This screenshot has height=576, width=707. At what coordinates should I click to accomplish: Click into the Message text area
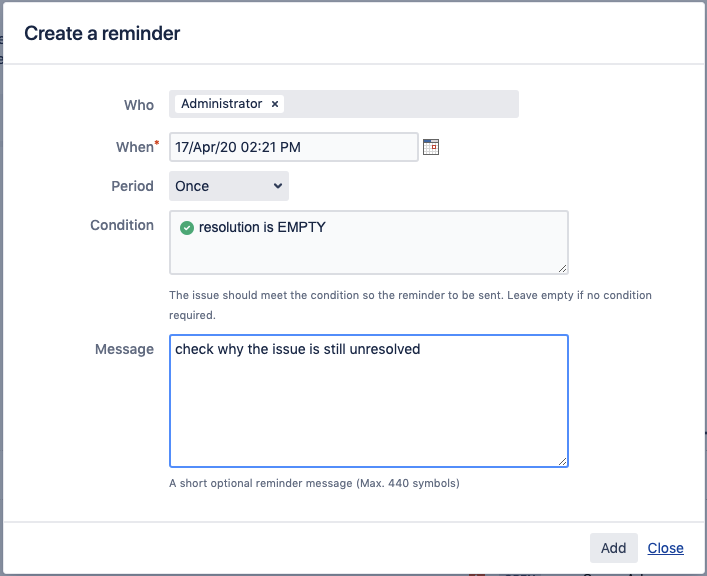coord(368,410)
